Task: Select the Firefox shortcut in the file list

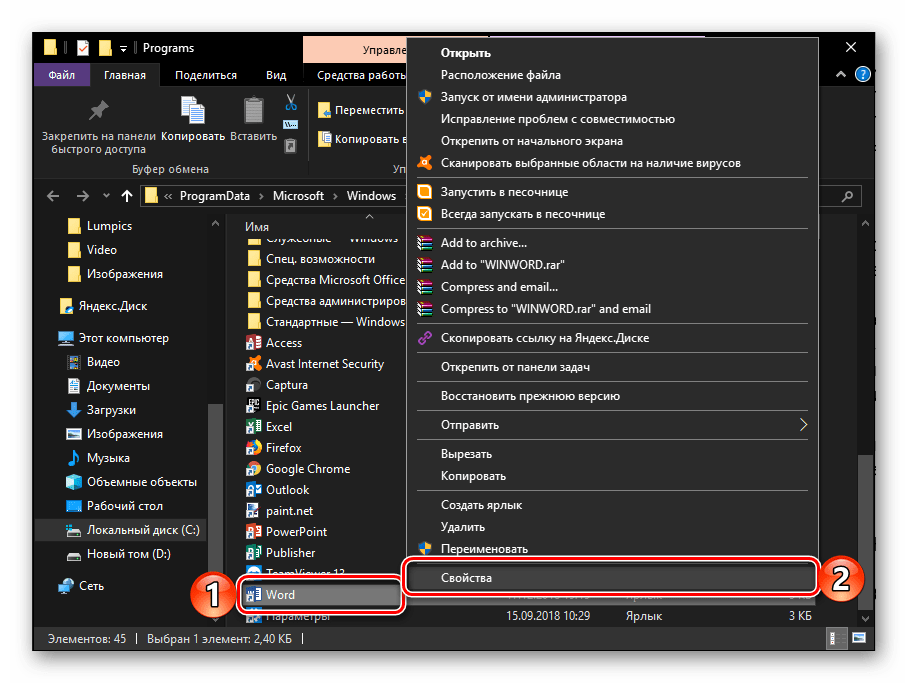Action: [x=253, y=447]
